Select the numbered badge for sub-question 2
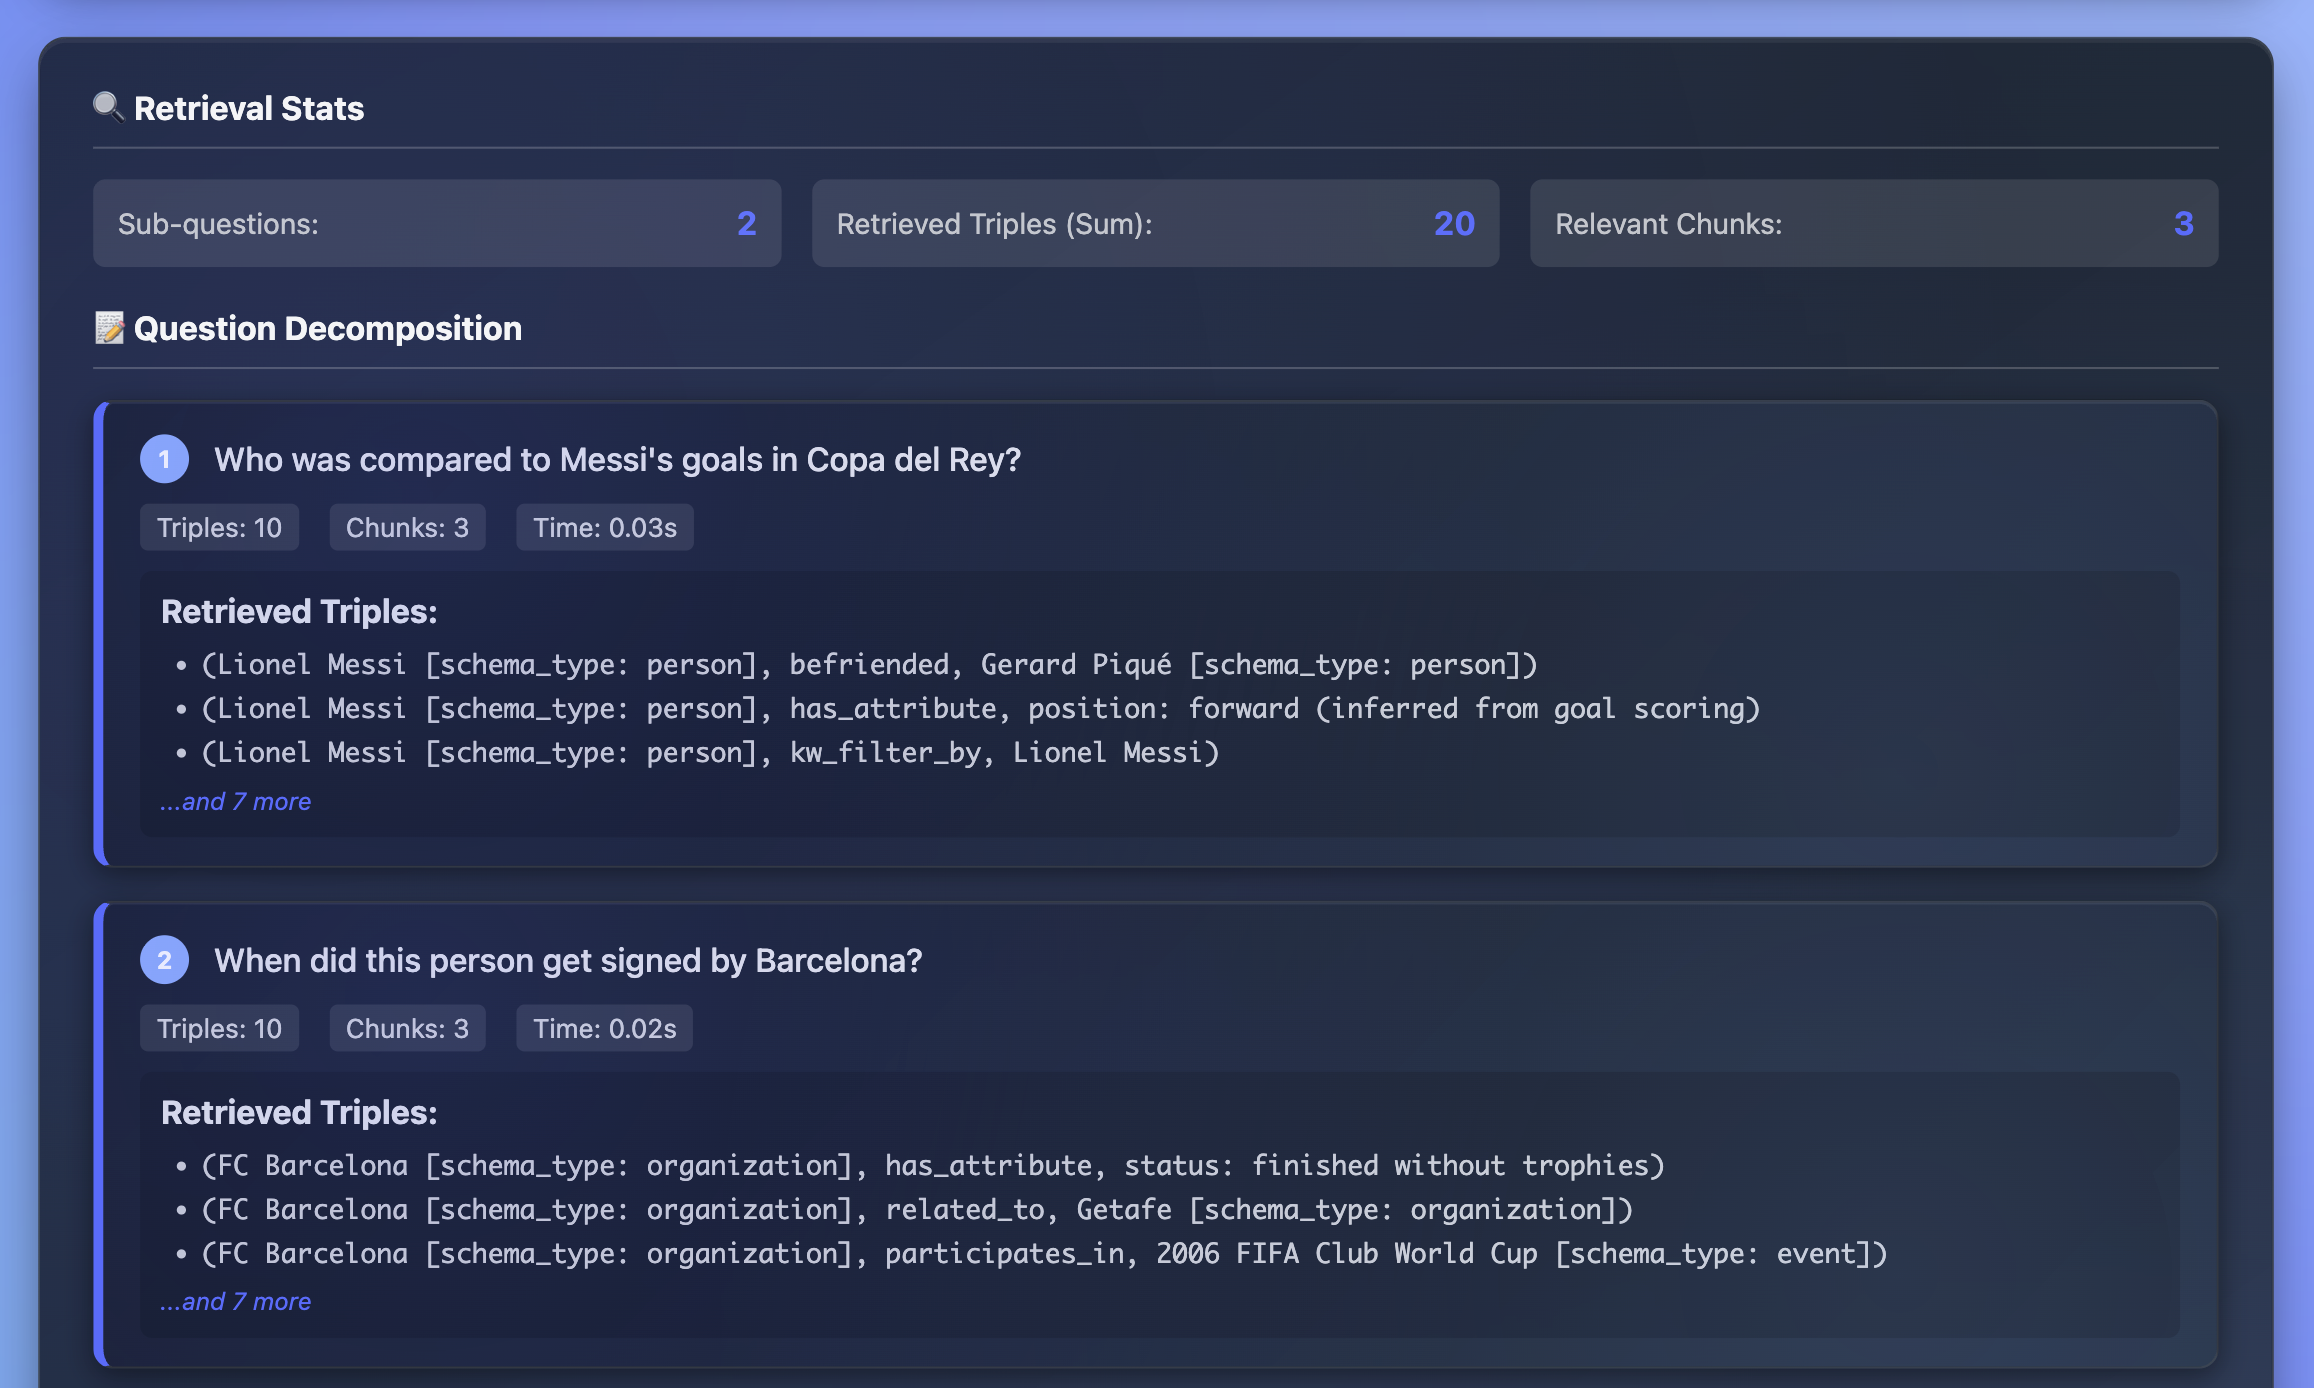2314x1388 pixels. click(x=165, y=960)
